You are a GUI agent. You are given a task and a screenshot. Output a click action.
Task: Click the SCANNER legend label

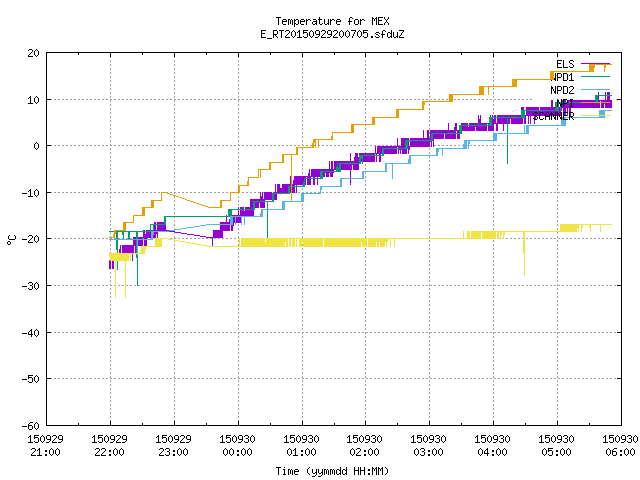tap(553, 116)
